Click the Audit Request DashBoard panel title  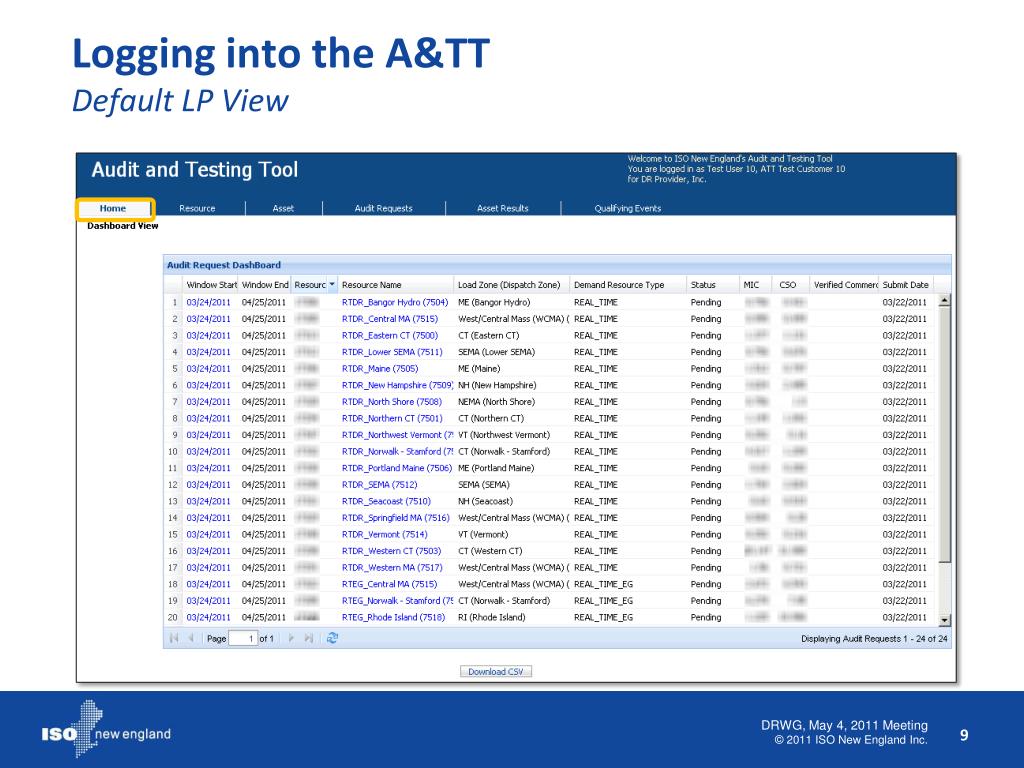pos(223,265)
